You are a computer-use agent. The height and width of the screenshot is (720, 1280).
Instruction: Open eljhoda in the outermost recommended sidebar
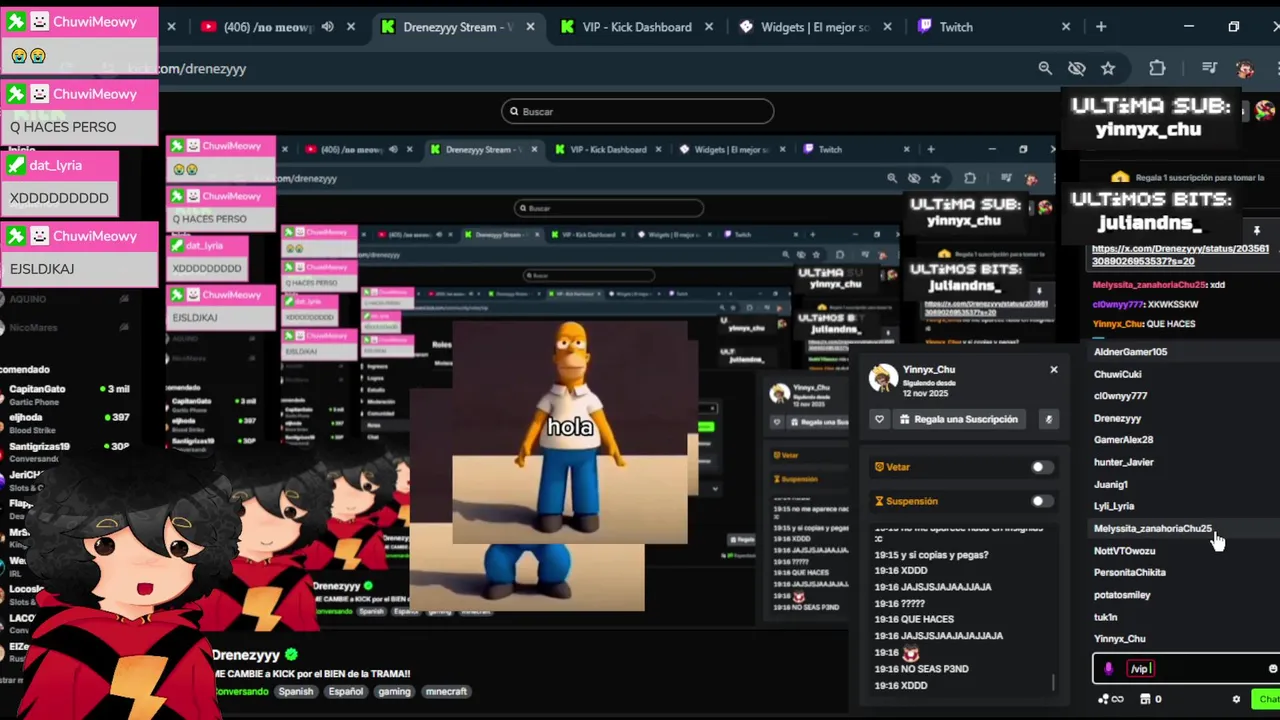[x=66, y=423]
